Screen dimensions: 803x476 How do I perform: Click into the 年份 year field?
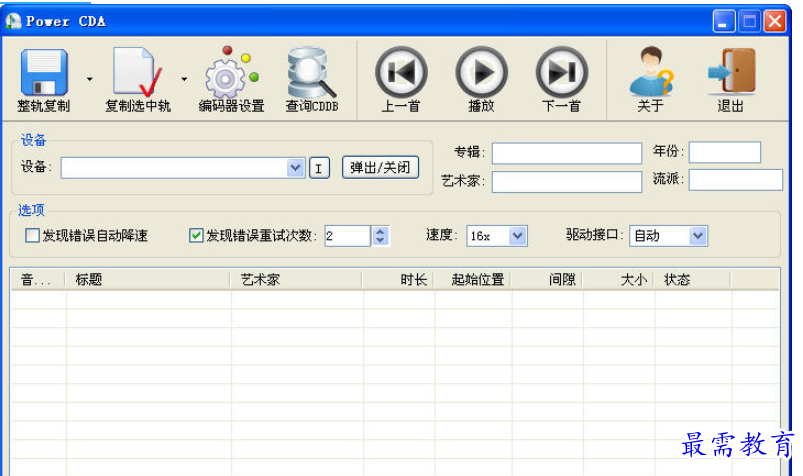pyautogui.click(x=725, y=152)
